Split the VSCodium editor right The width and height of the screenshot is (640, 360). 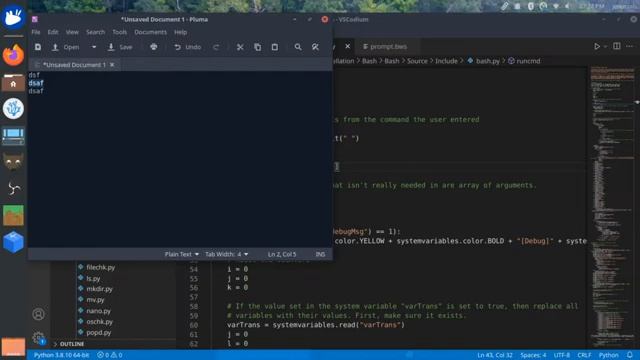click(617, 47)
